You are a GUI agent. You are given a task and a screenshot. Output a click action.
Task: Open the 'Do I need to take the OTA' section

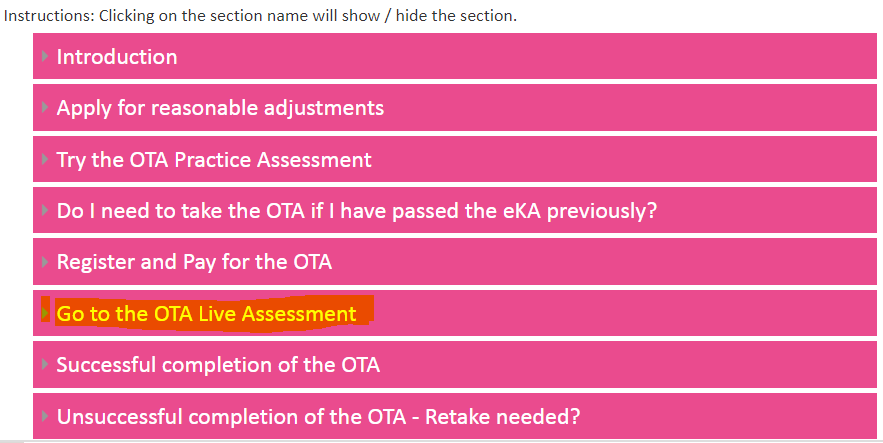coord(356,211)
